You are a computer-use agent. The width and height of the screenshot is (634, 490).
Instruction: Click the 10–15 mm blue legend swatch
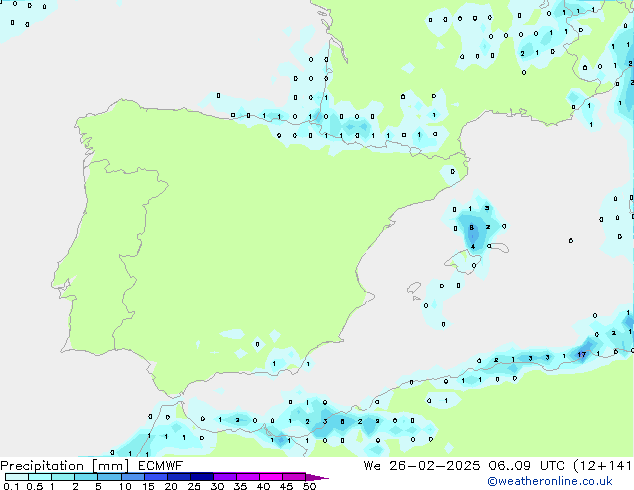click(x=133, y=477)
